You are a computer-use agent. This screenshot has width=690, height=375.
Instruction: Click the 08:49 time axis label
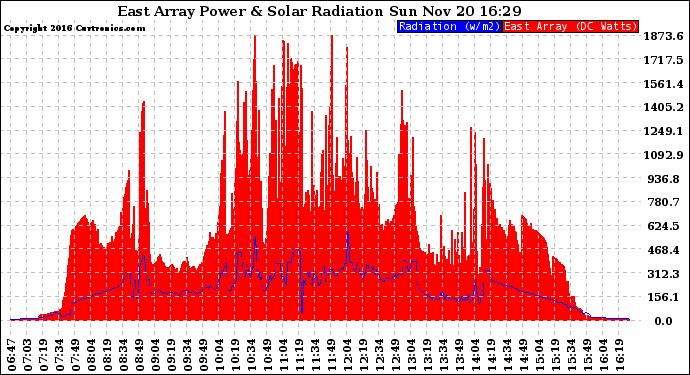pos(139,355)
